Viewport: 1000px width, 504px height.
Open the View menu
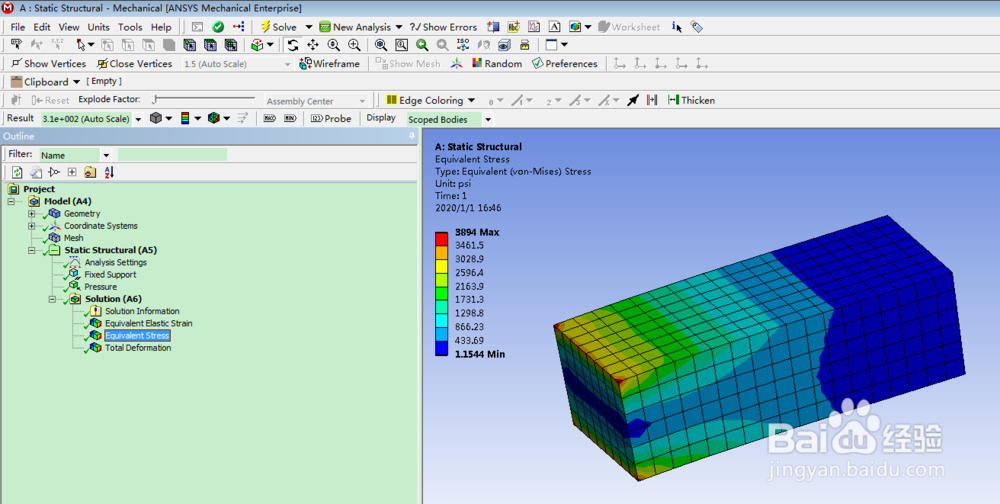[69, 27]
